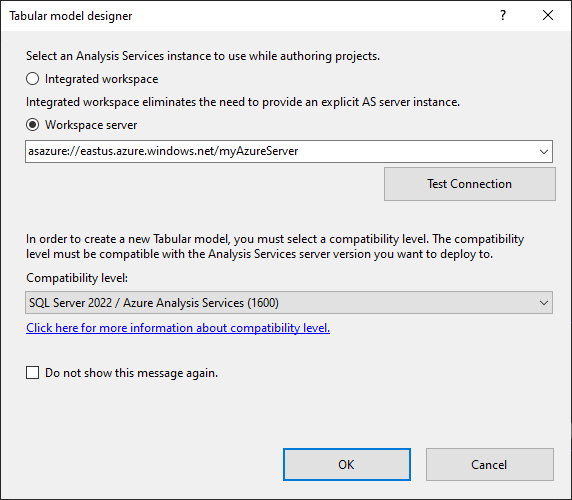Tick the Do not show this message checkbox
572x500 pixels.
[32, 373]
